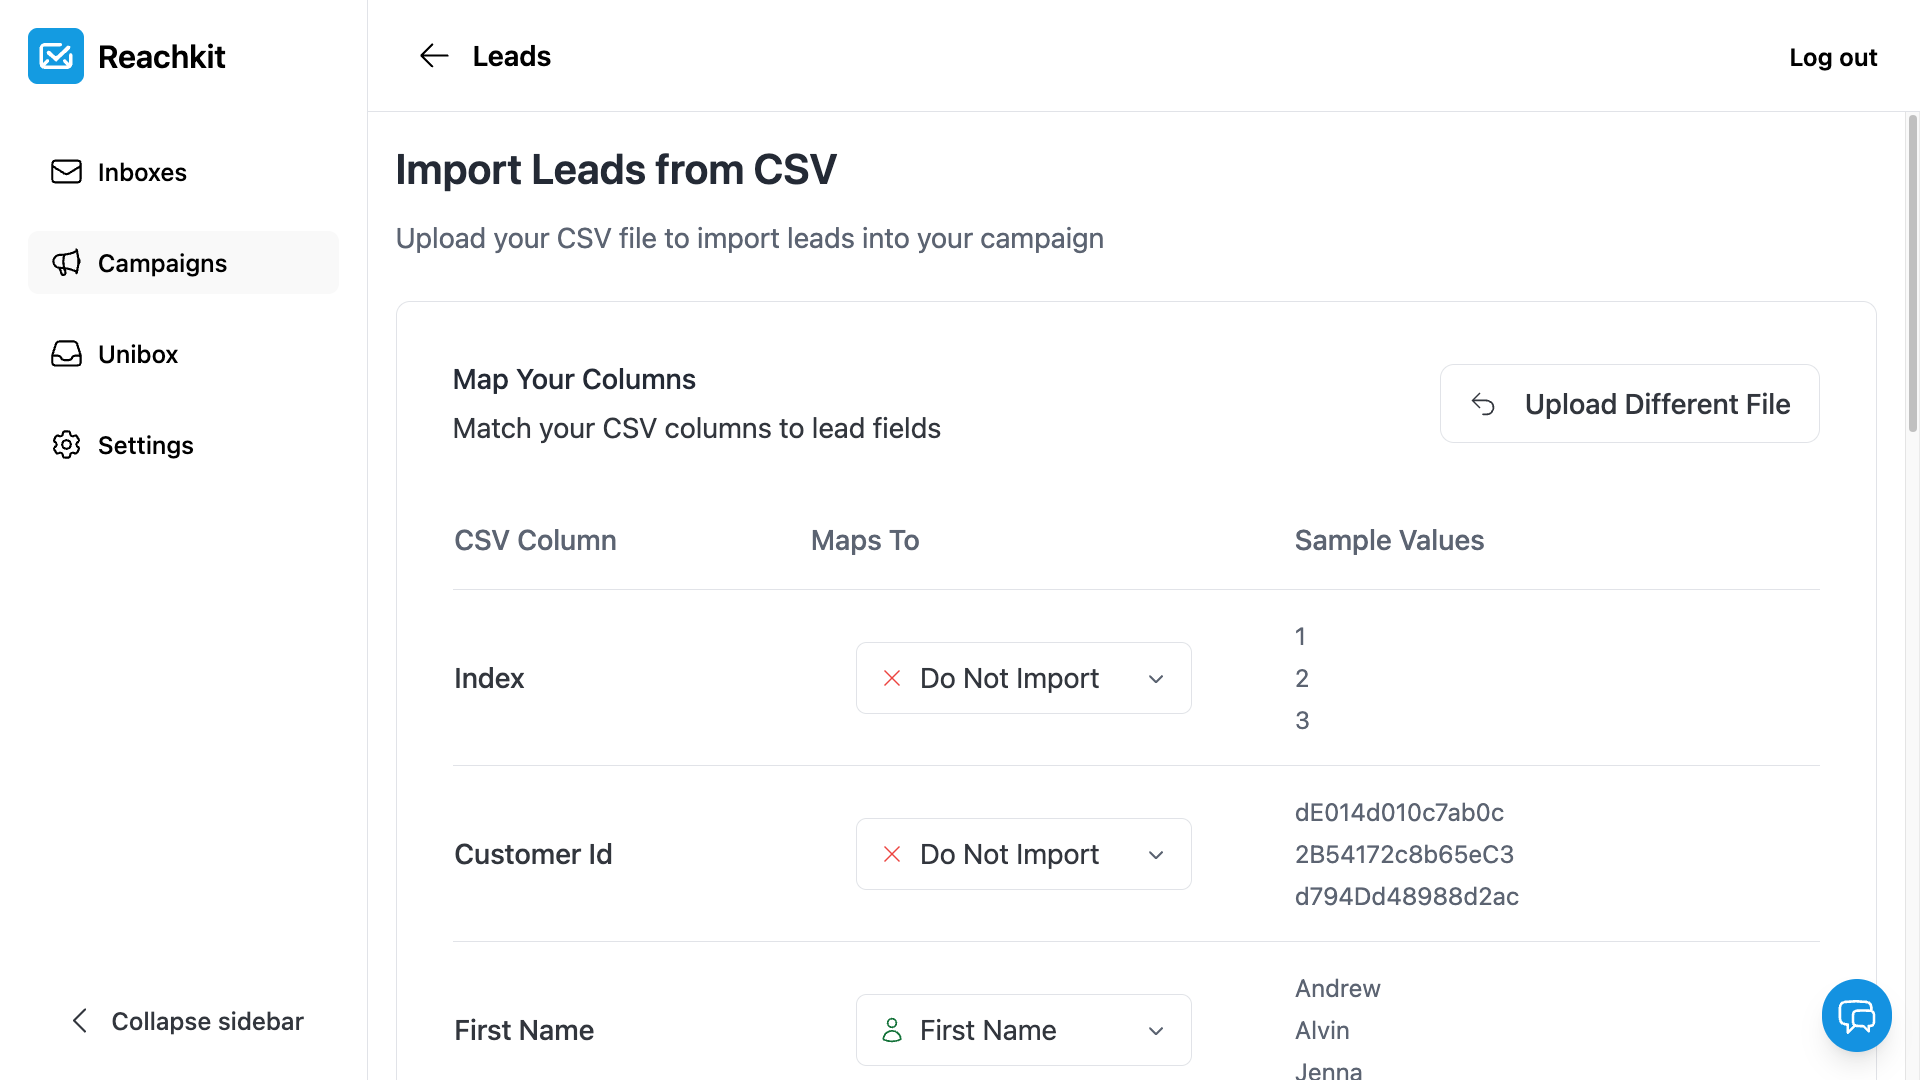This screenshot has height=1080, width=1920.
Task: Open the chat support bubble
Action: [x=1856, y=1016]
